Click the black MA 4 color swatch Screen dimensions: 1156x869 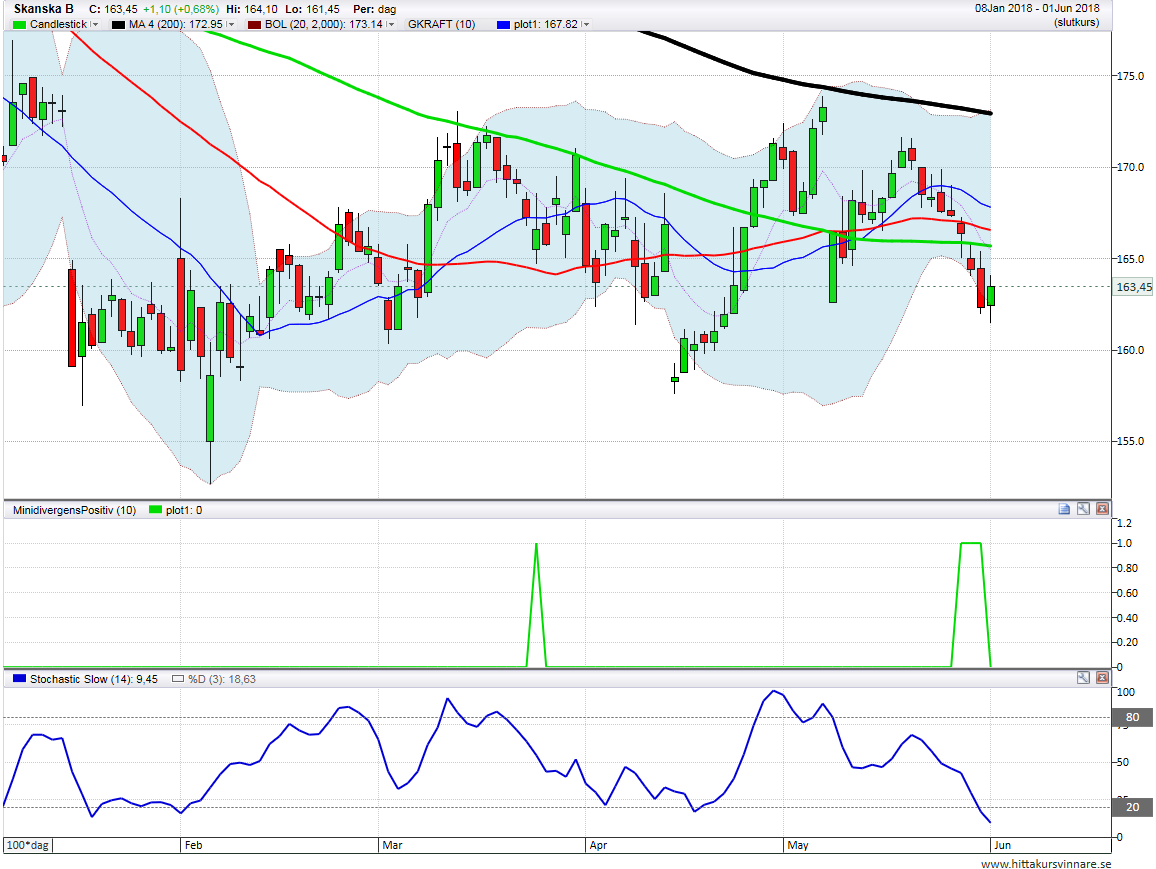tap(118, 24)
